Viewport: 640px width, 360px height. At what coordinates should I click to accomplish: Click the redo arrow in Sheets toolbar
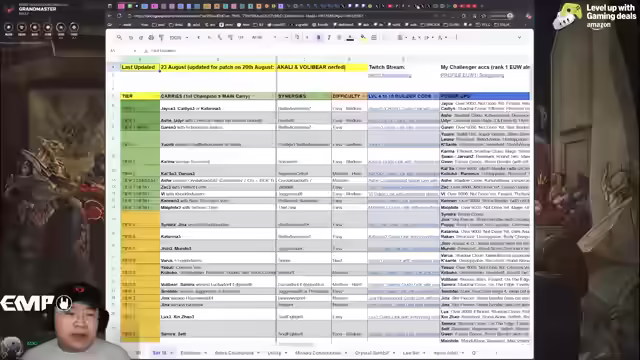[141, 38]
